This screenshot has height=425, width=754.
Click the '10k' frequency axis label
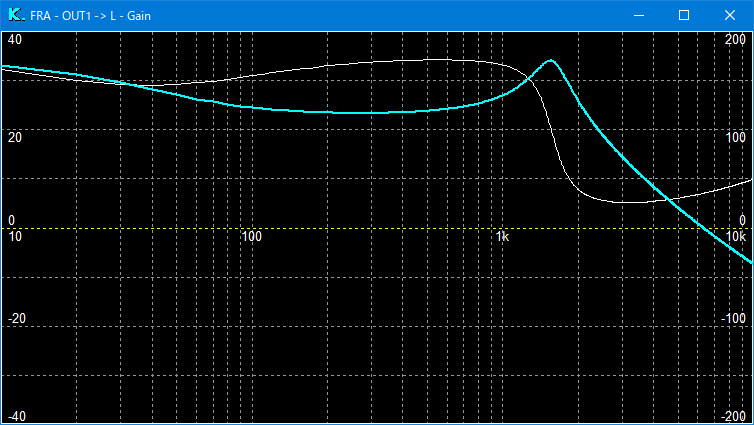point(736,236)
